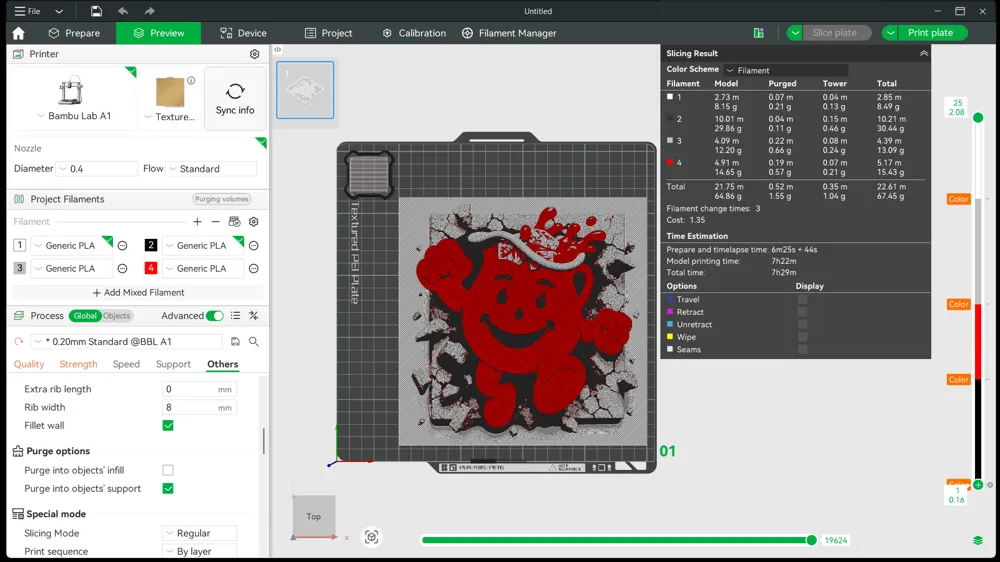
Task: Open Slice plate dropdown arrow
Action: coord(795,33)
